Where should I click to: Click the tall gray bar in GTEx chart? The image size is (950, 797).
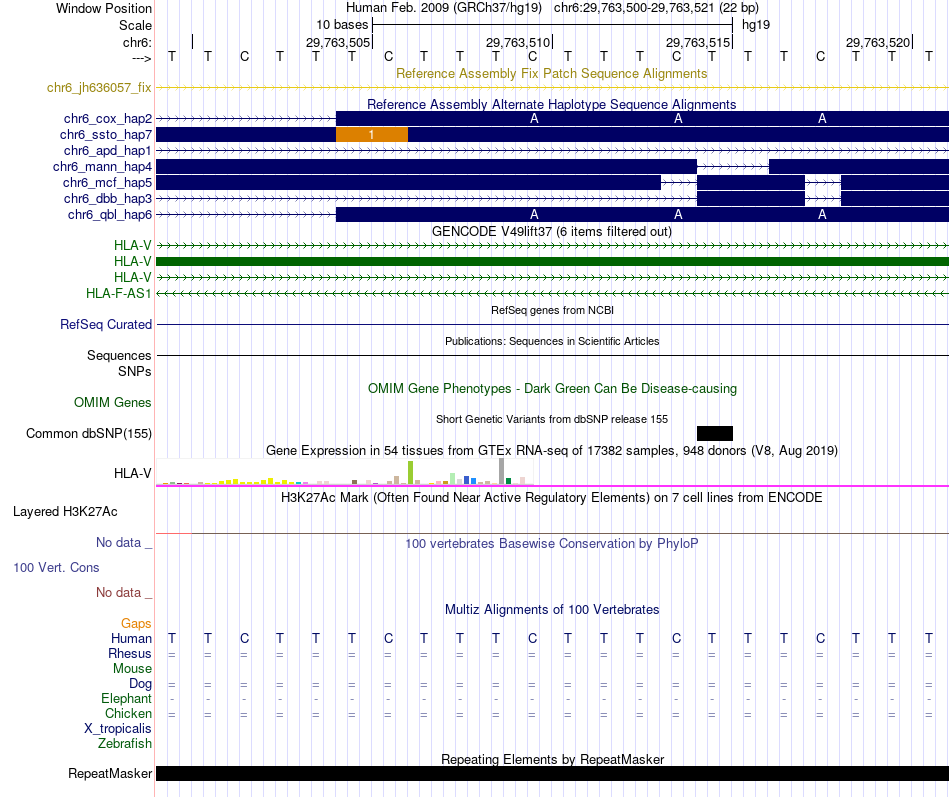coord(501,472)
